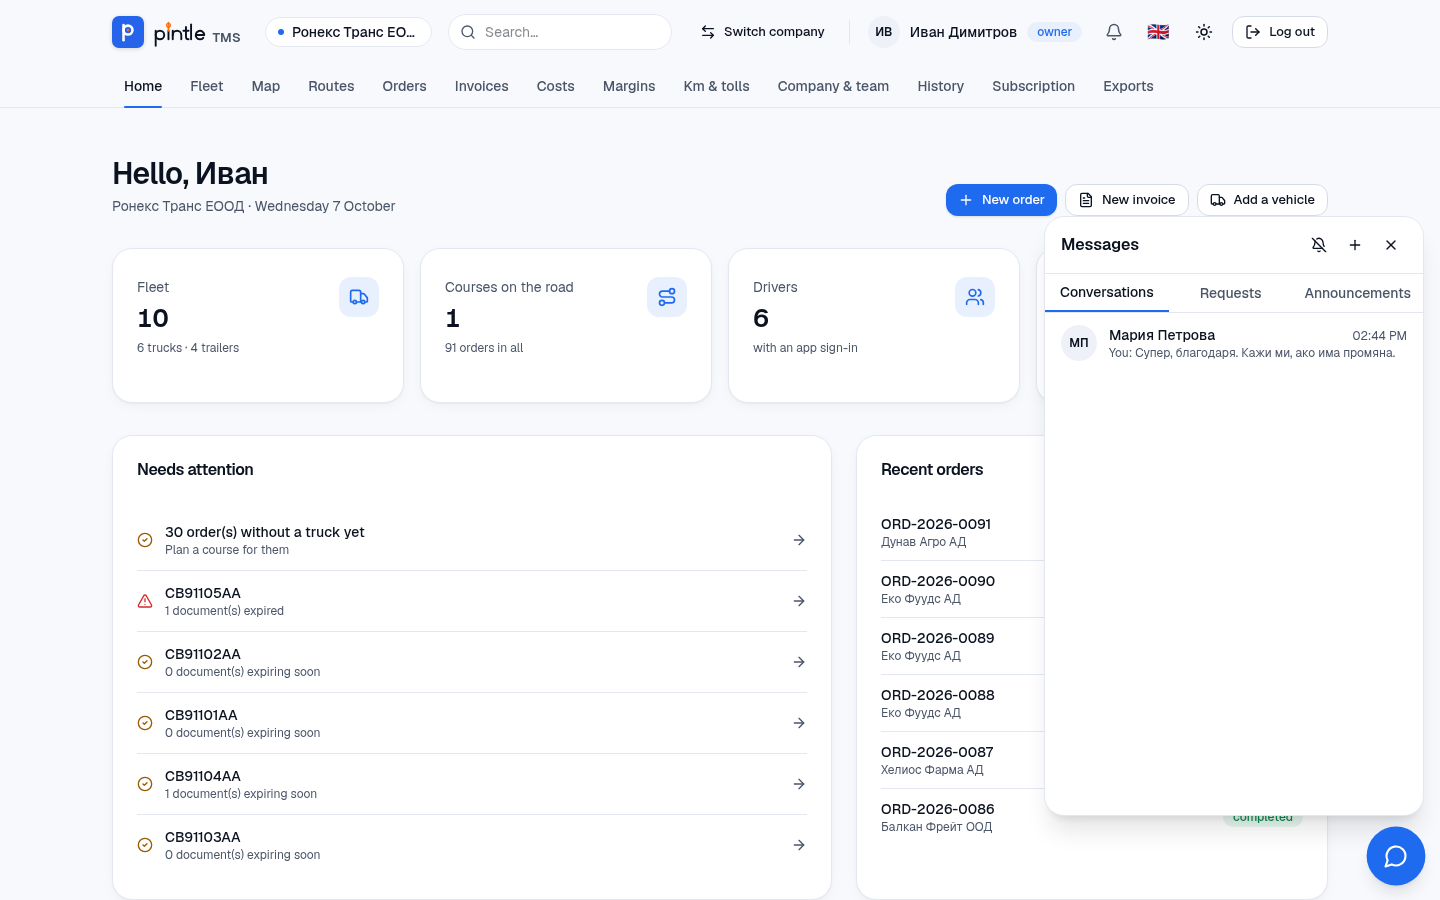Open order ORD-2026-0091

point(936,524)
